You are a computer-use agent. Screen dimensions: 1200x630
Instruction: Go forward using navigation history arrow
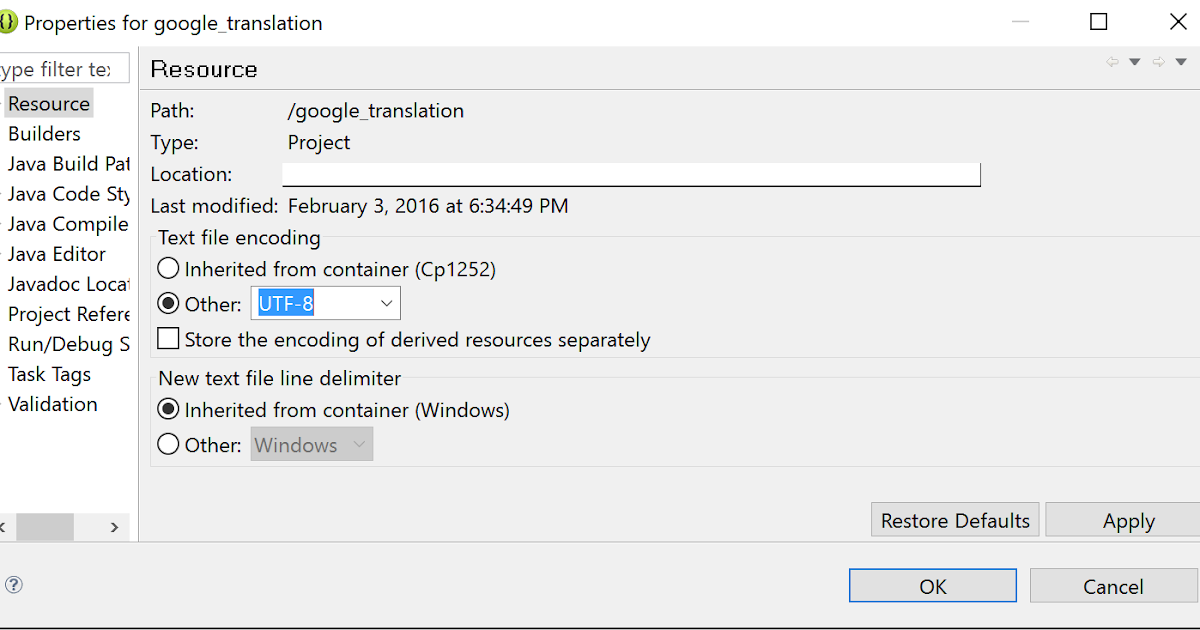point(1159,62)
